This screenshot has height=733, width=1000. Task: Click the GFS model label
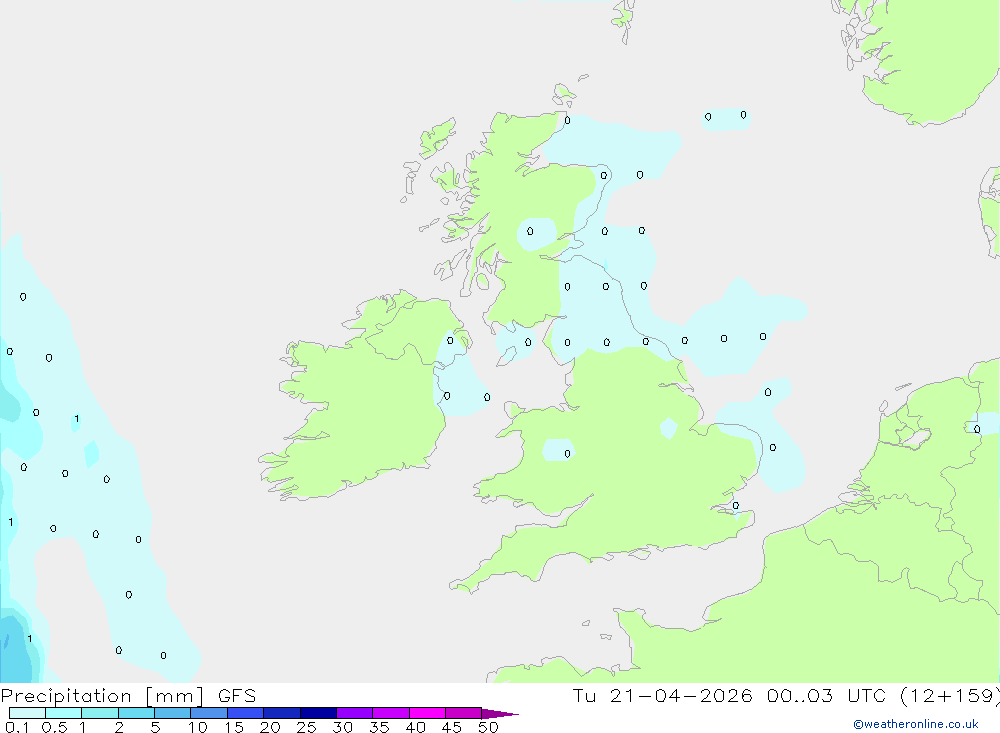[x=237, y=696]
